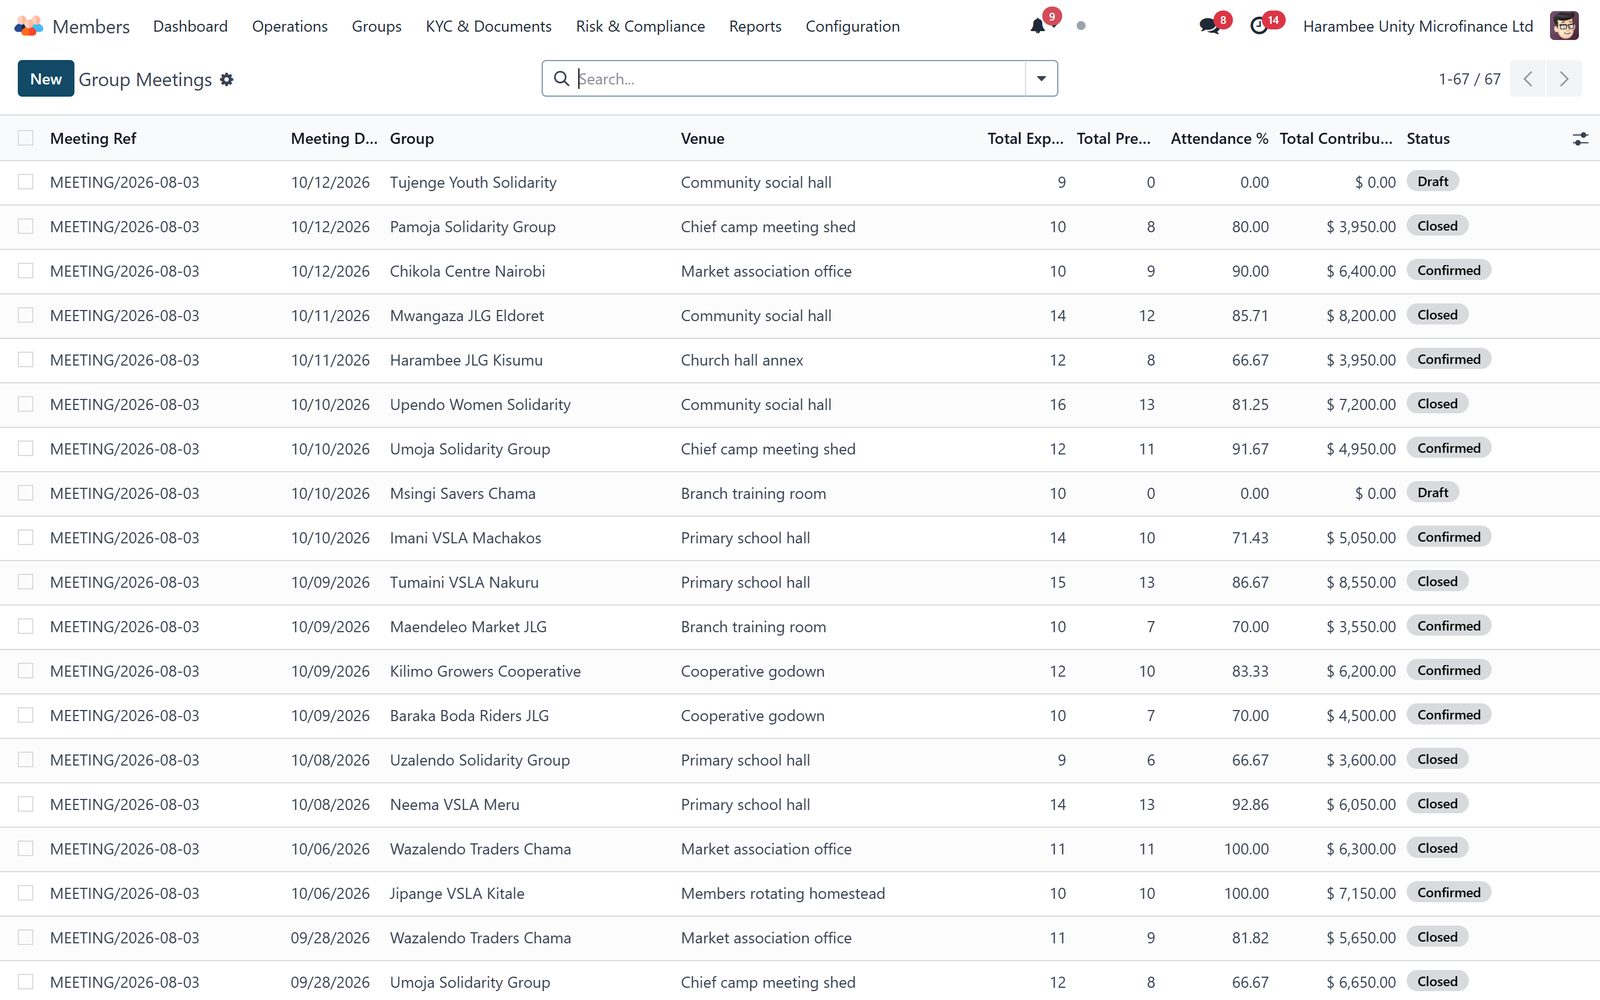This screenshot has height=1000, width=1600.
Task: Click the 1-67 / 67 pager counter
Action: pyautogui.click(x=1470, y=79)
